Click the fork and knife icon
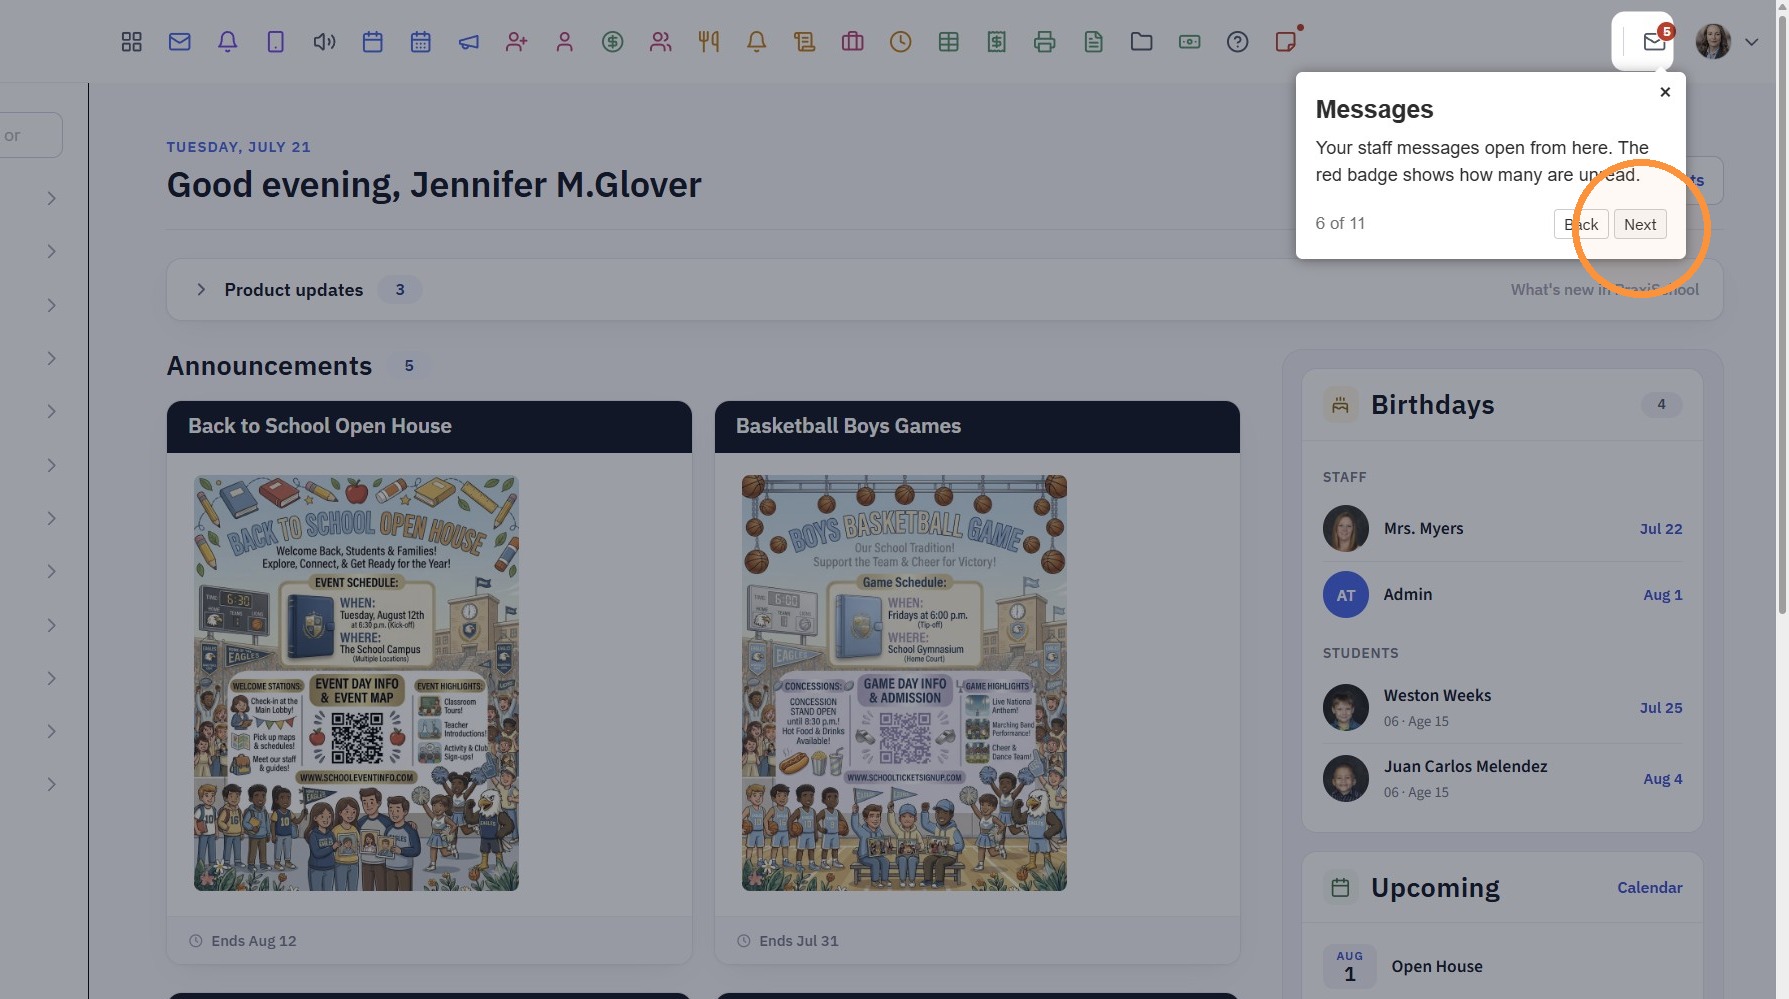 (709, 42)
